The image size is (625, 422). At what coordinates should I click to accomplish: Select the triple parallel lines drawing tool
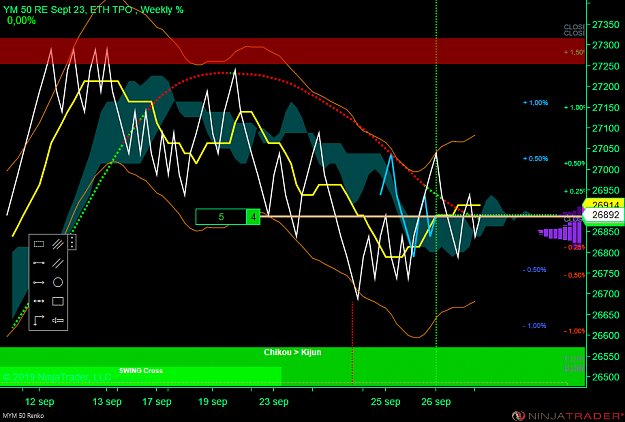pos(58,244)
